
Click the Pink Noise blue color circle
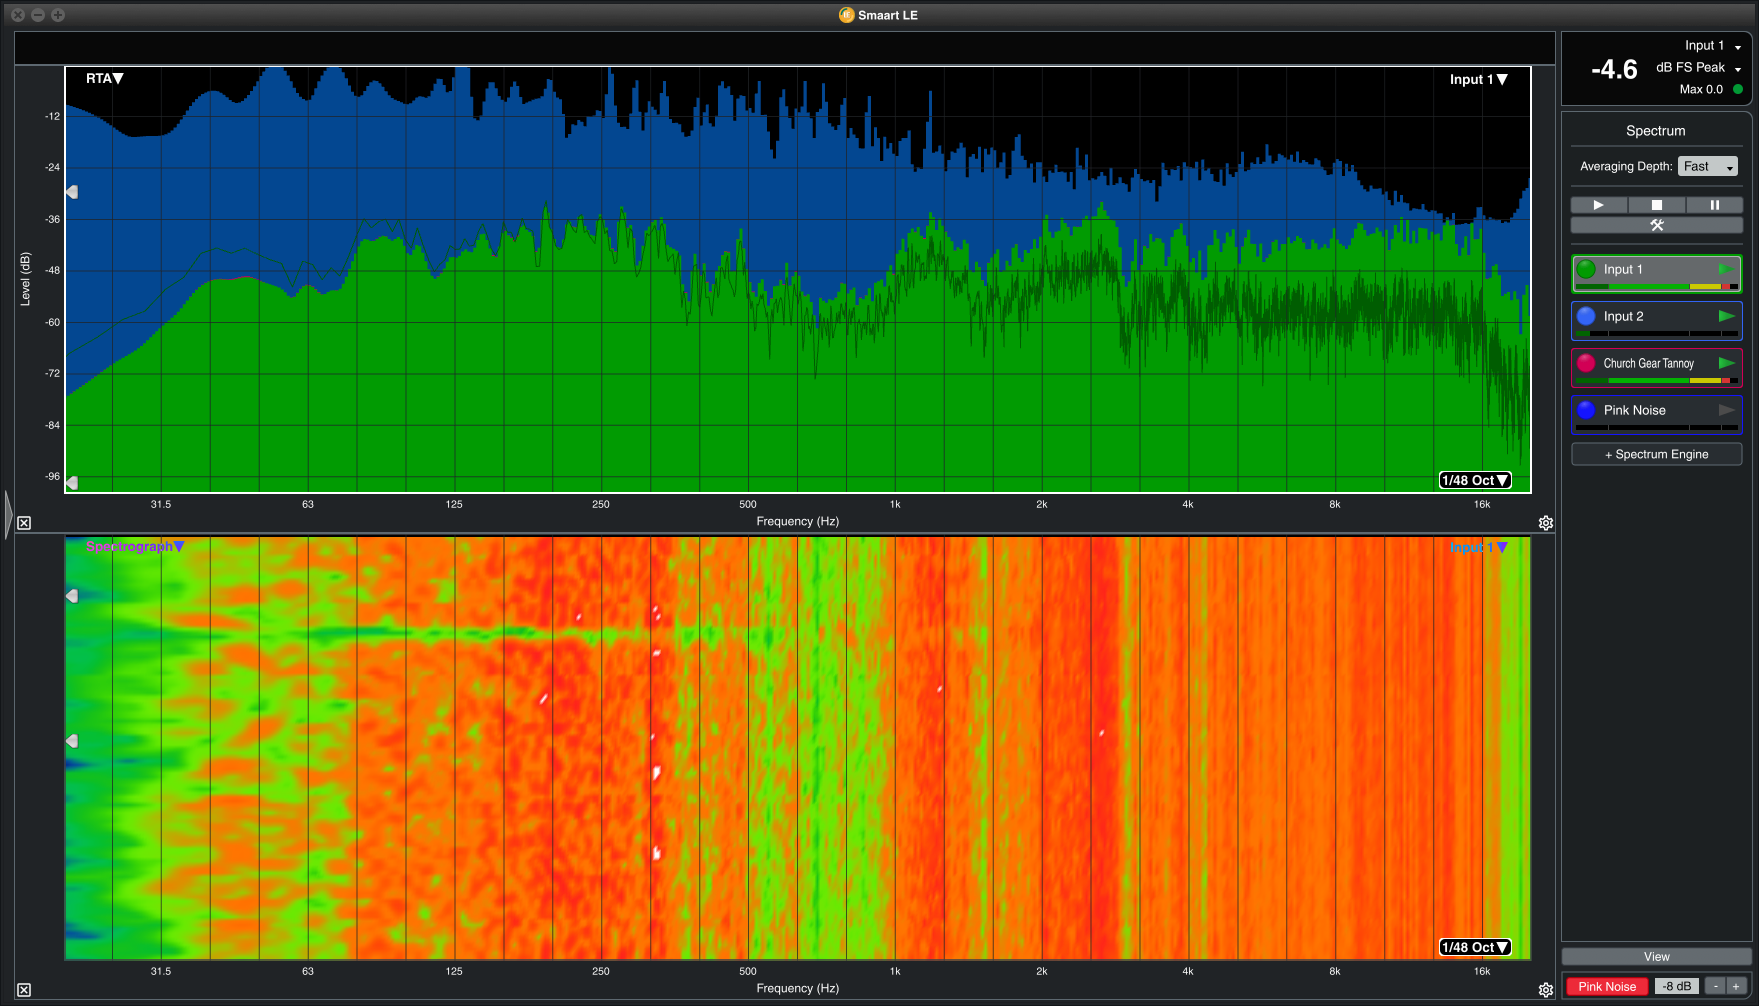coord(1586,410)
